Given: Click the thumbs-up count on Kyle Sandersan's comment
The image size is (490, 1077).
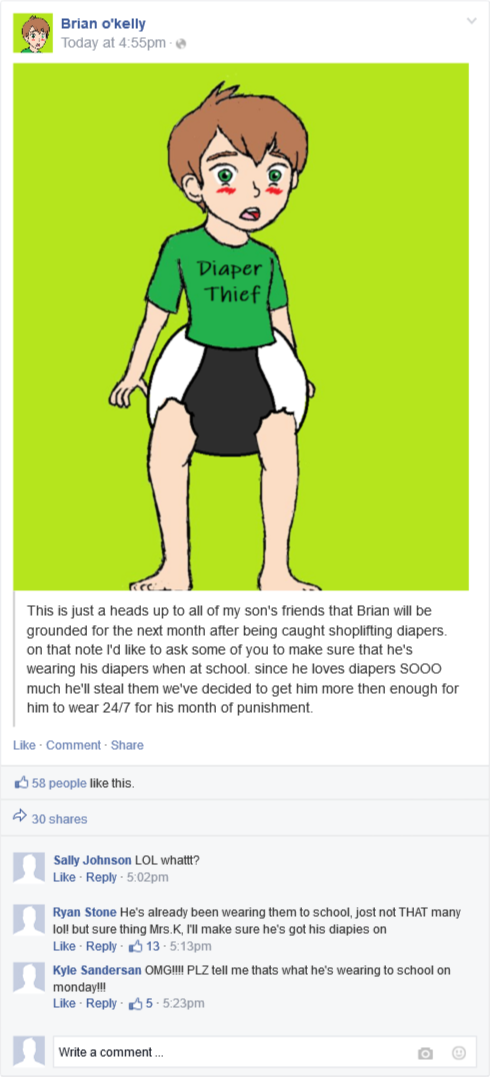Looking at the screenshot, I should 142,1004.
